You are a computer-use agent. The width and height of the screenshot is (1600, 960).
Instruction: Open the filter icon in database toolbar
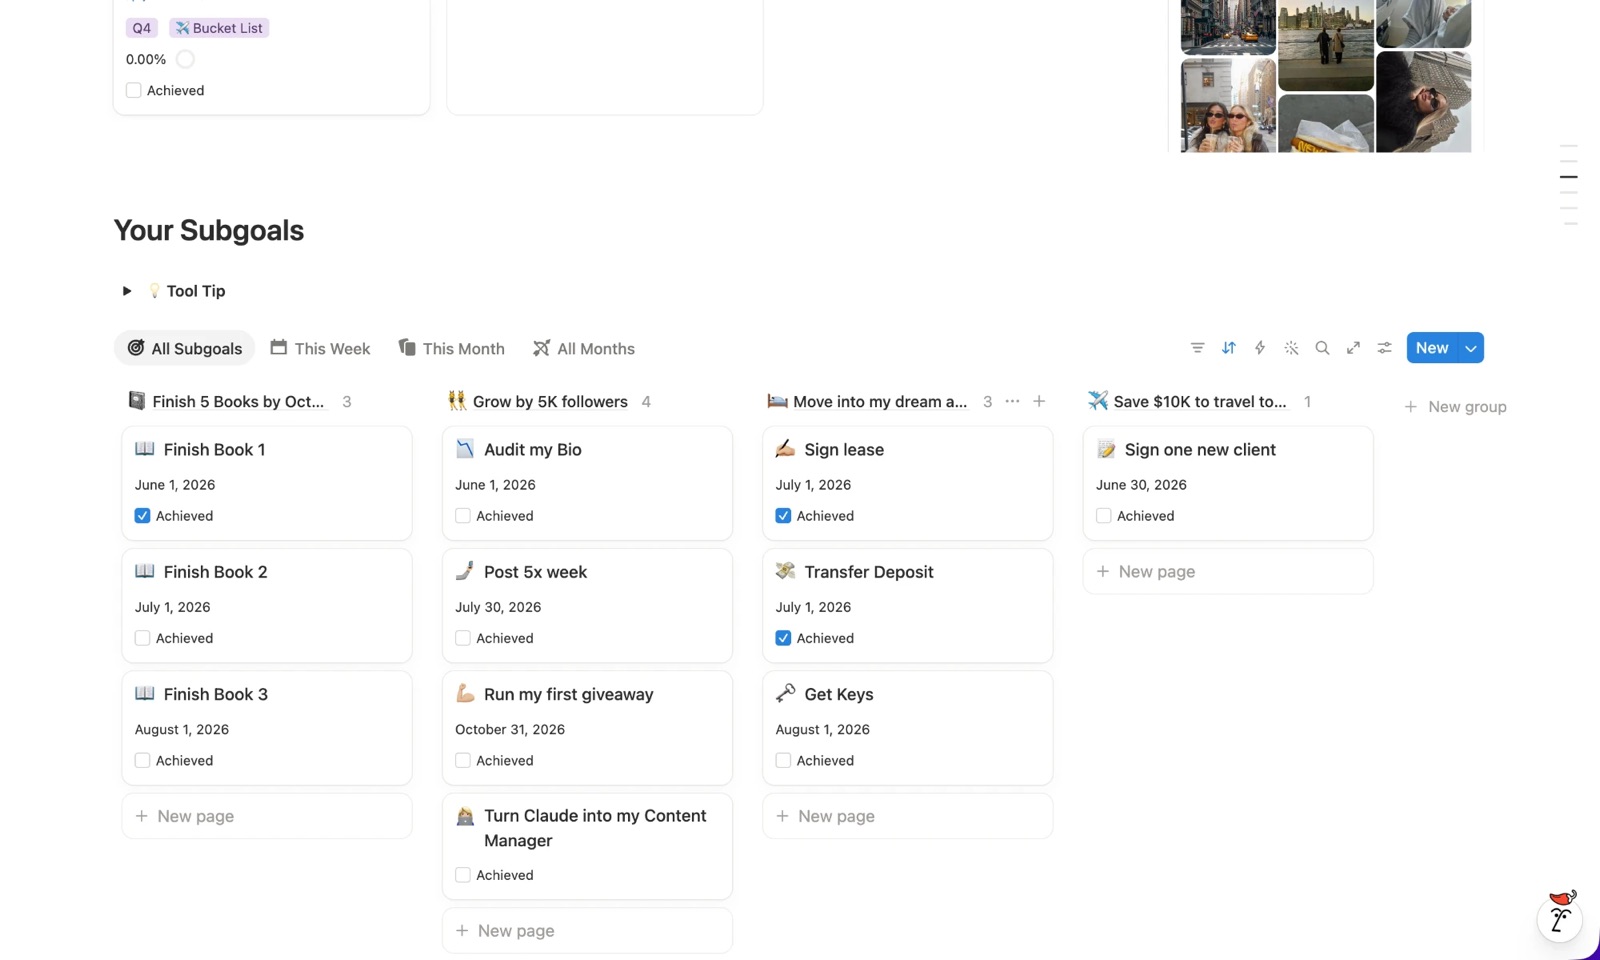(1197, 348)
